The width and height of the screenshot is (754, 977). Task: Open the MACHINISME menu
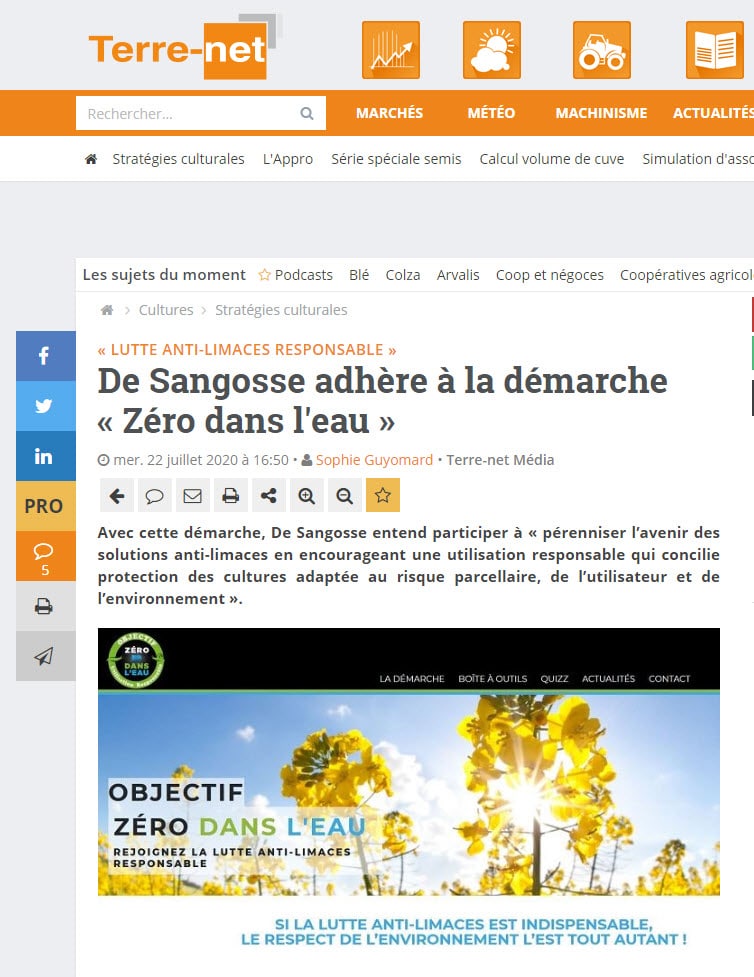(601, 113)
